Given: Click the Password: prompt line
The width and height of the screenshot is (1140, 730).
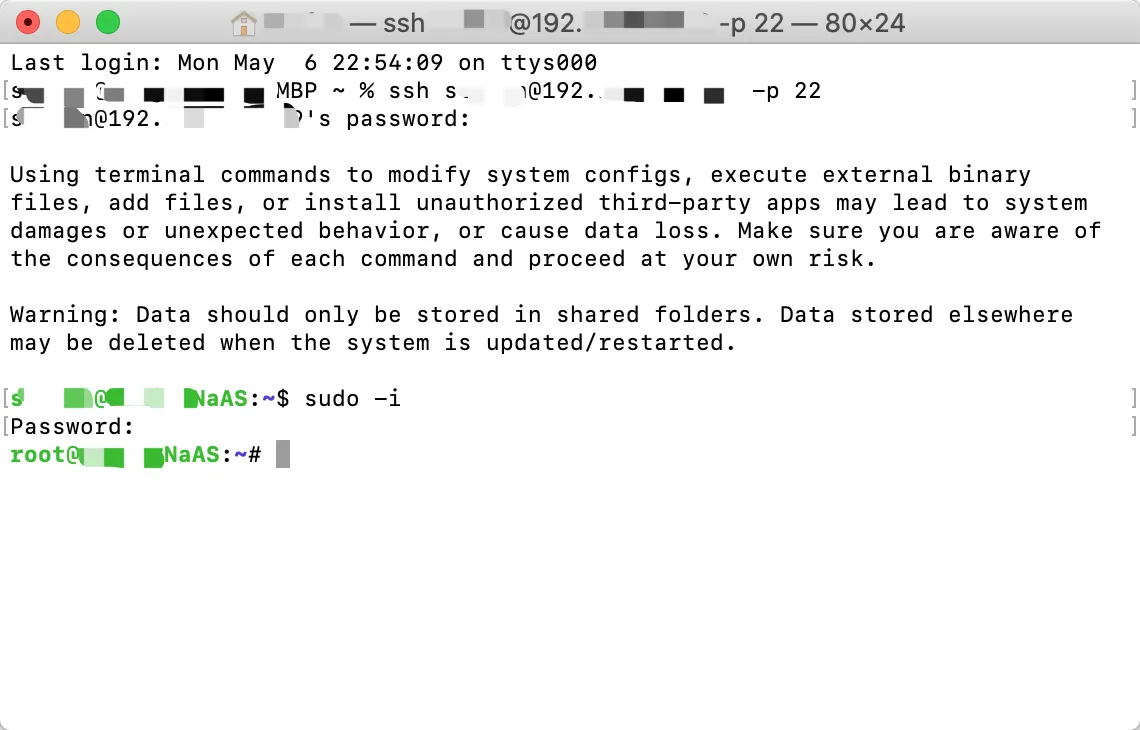Looking at the screenshot, I should click(x=70, y=426).
